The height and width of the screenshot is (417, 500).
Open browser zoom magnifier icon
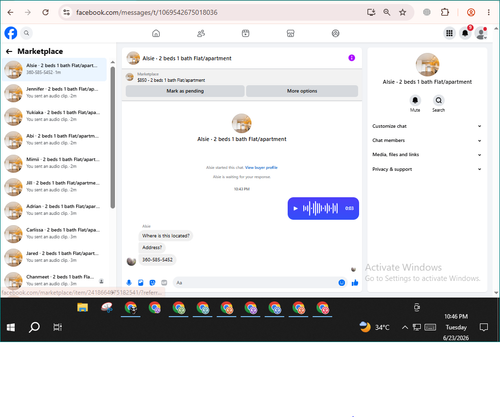(x=387, y=12)
